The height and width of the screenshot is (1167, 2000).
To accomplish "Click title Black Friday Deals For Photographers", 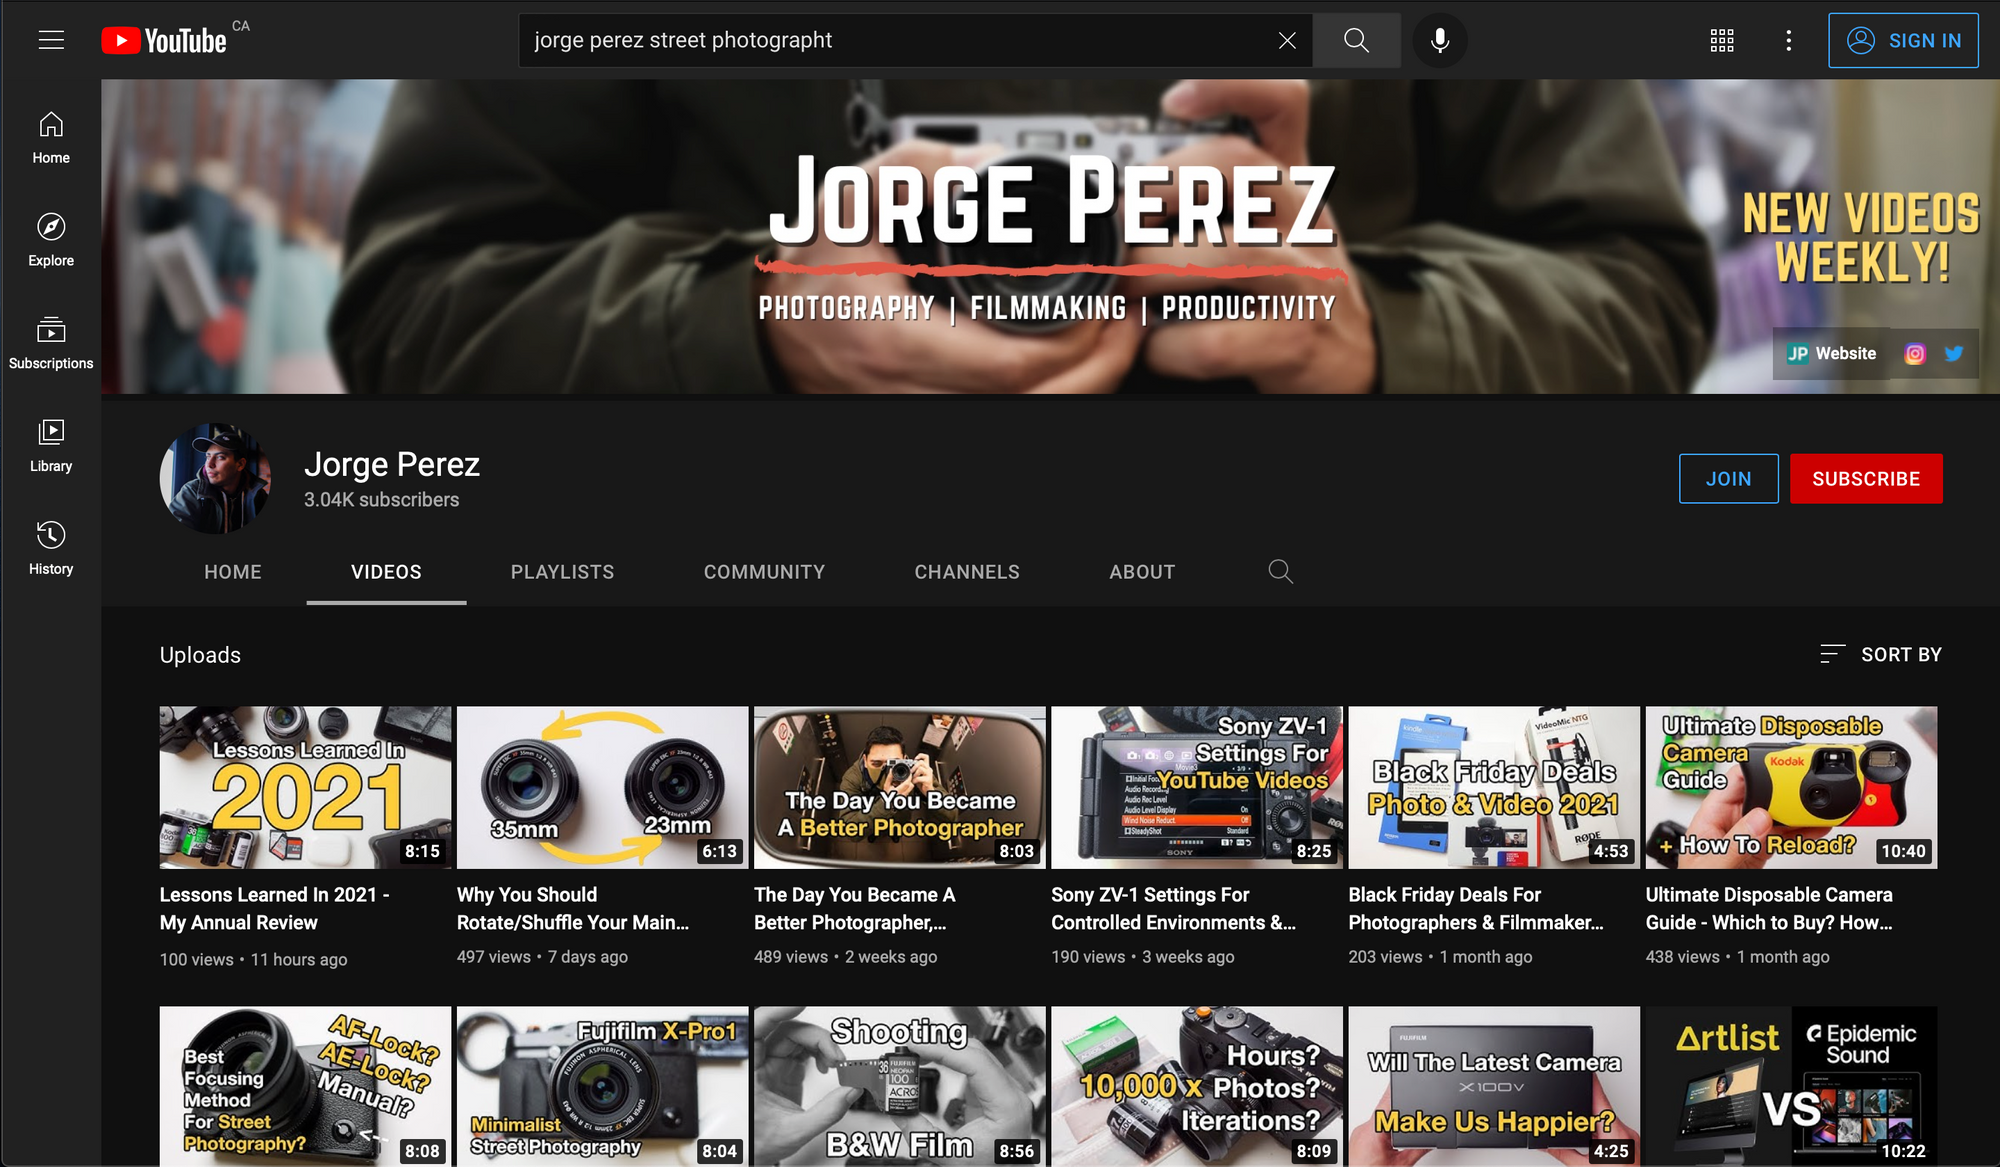I will (1476, 909).
